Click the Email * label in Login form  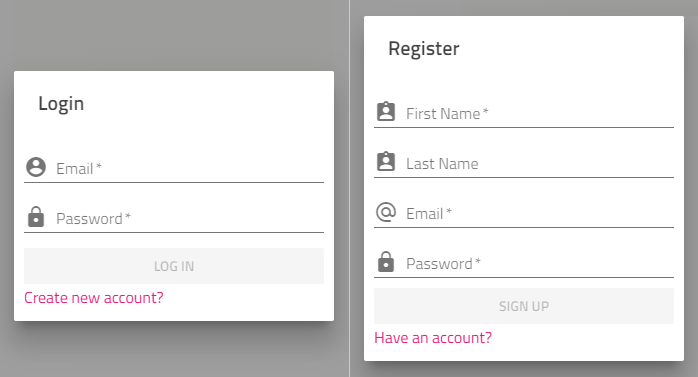click(x=79, y=169)
